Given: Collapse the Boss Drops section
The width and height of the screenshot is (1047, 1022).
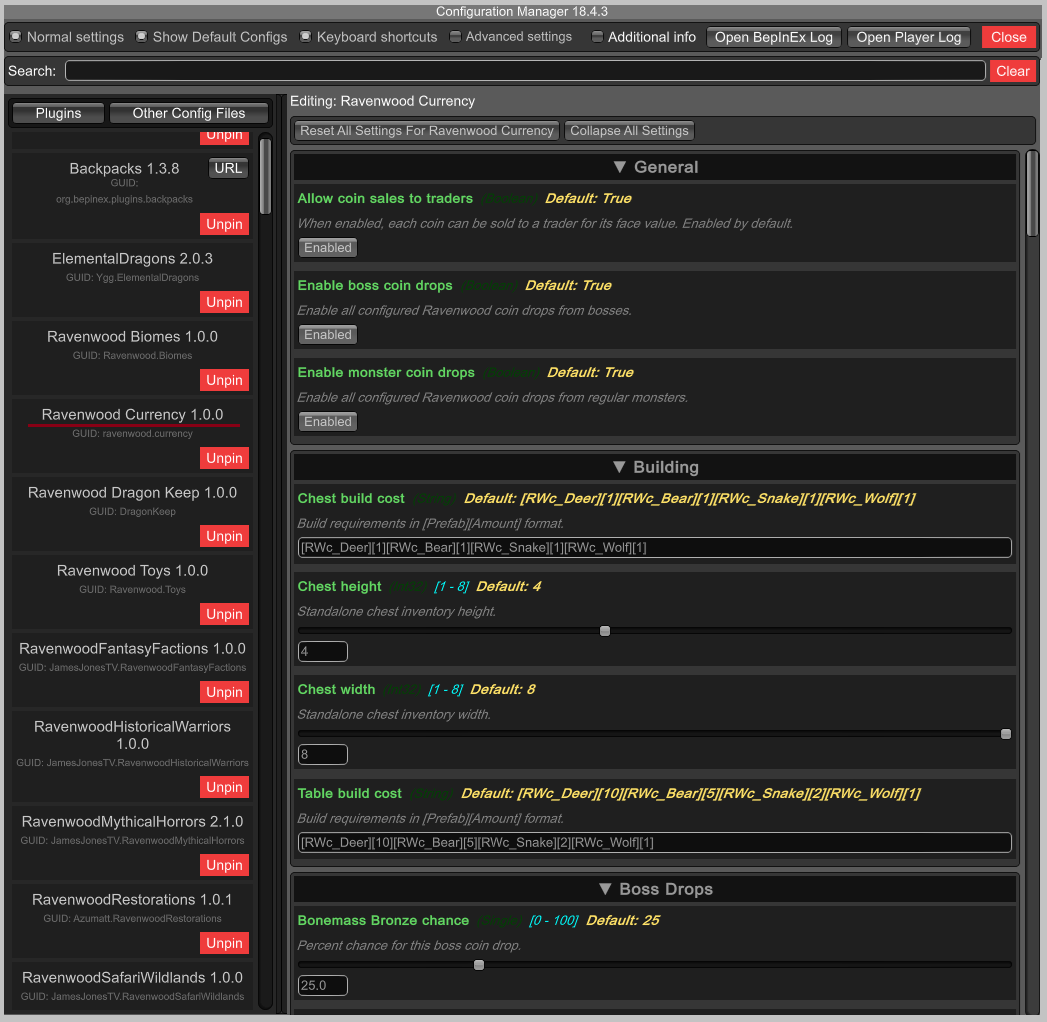Looking at the screenshot, I should pyautogui.click(x=654, y=889).
